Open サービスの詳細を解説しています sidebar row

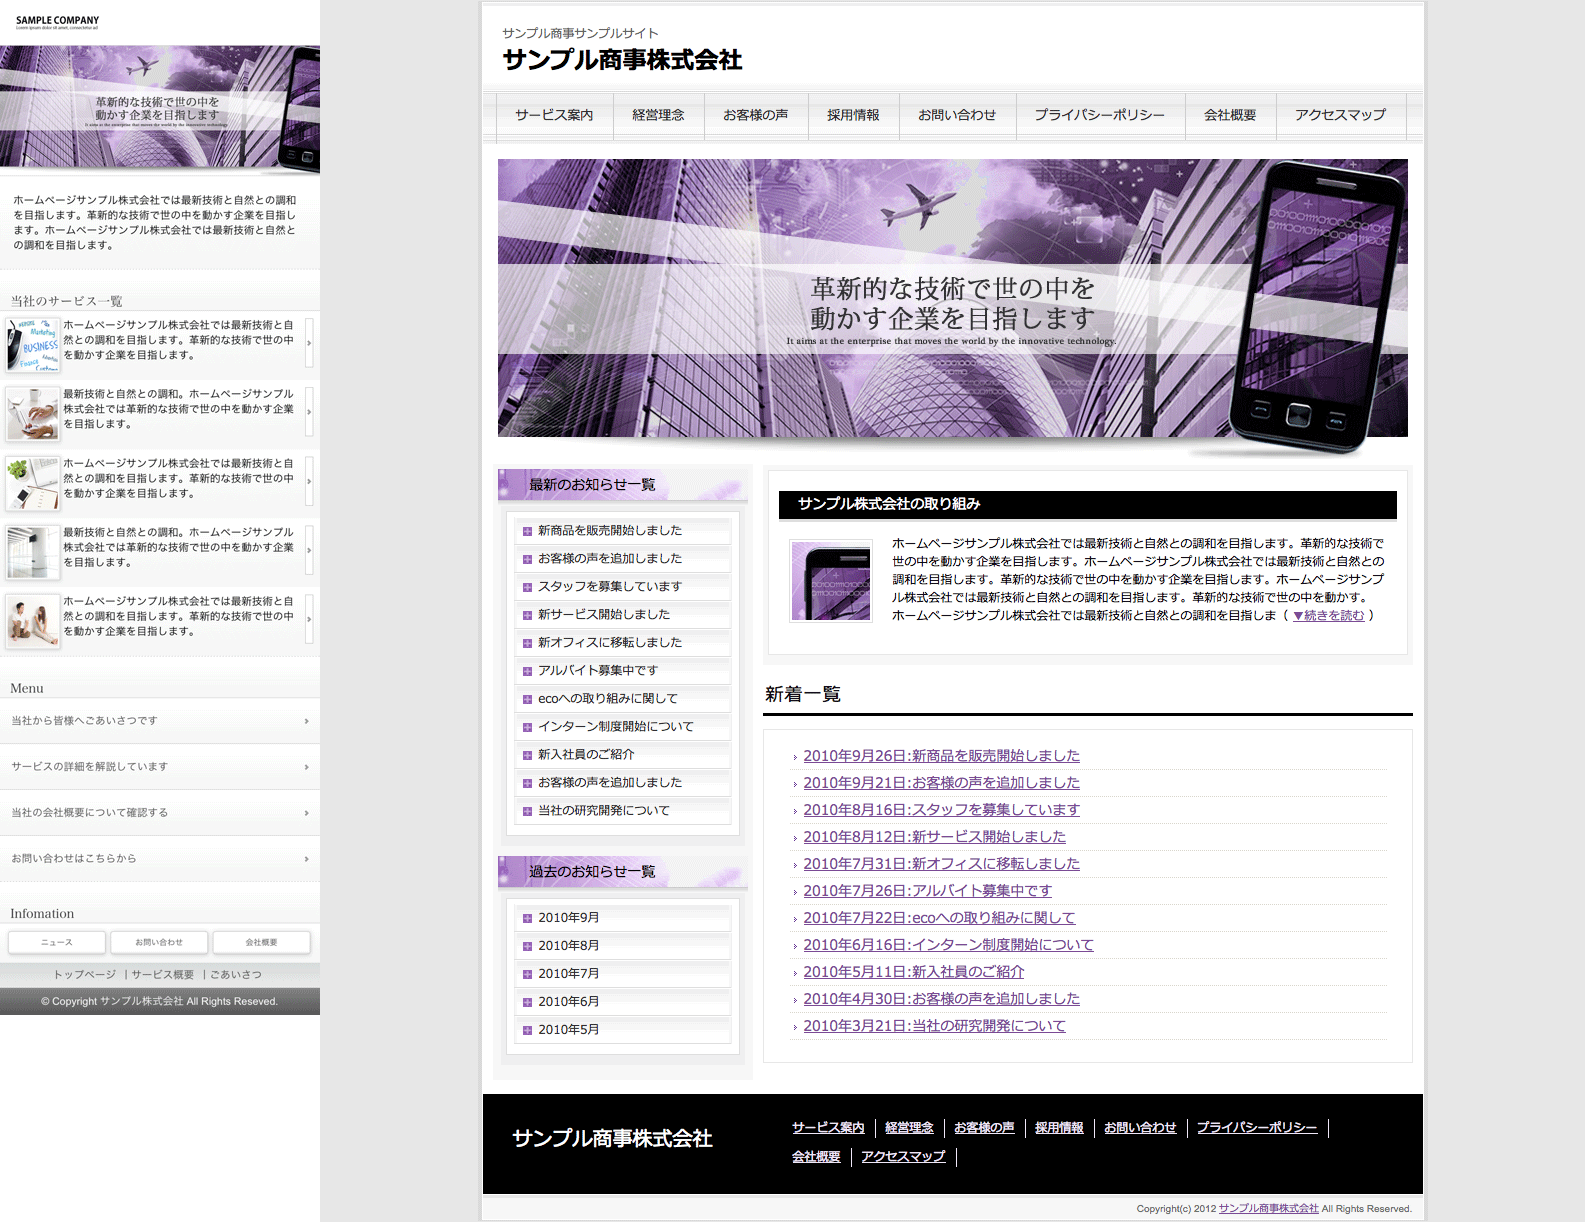[x=160, y=767]
